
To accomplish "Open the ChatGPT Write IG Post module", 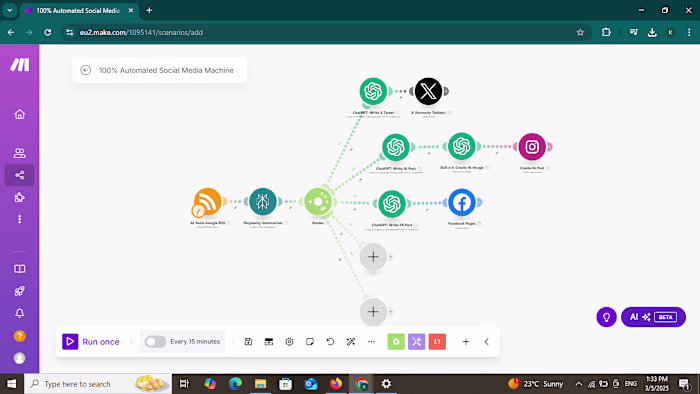I will 396,147.
